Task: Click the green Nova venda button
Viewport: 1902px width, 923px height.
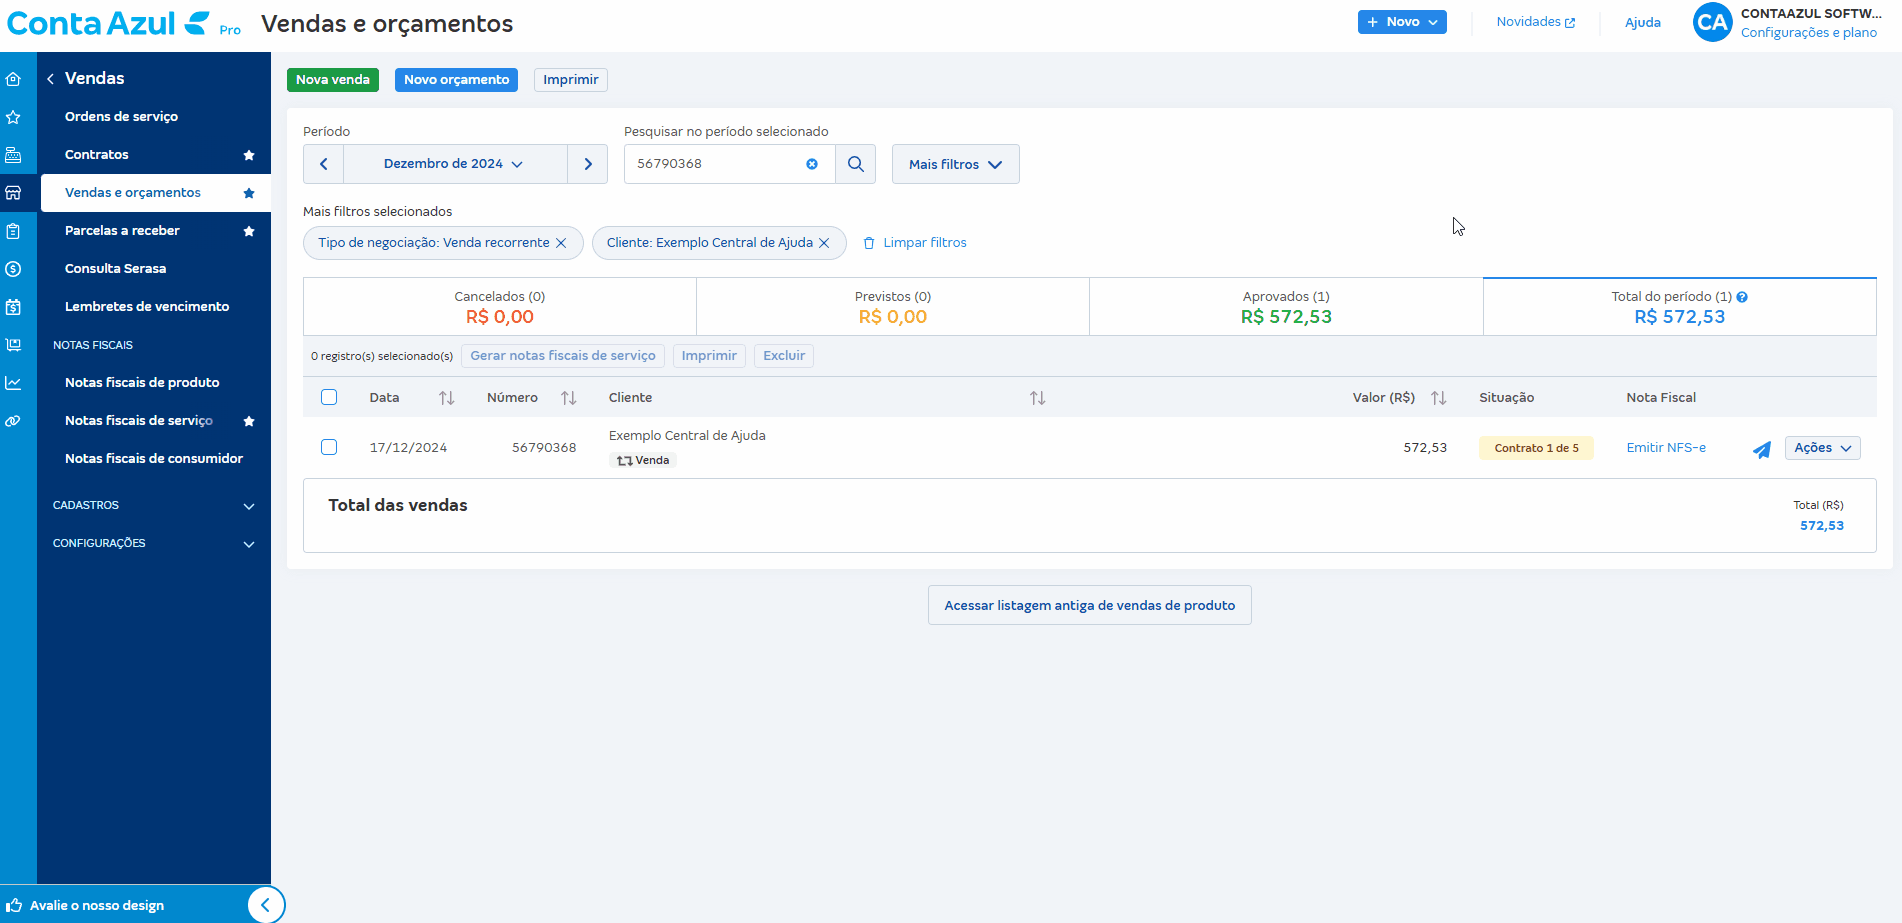Action: pos(333,80)
